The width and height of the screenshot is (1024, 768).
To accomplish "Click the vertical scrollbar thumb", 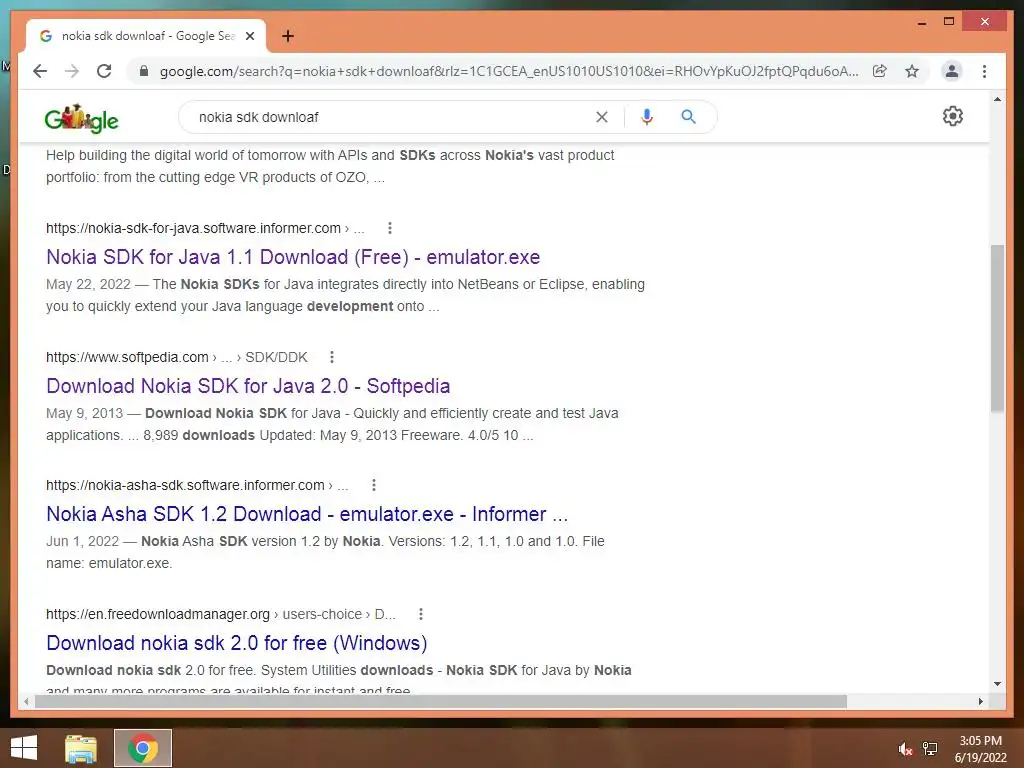I will click(x=997, y=328).
